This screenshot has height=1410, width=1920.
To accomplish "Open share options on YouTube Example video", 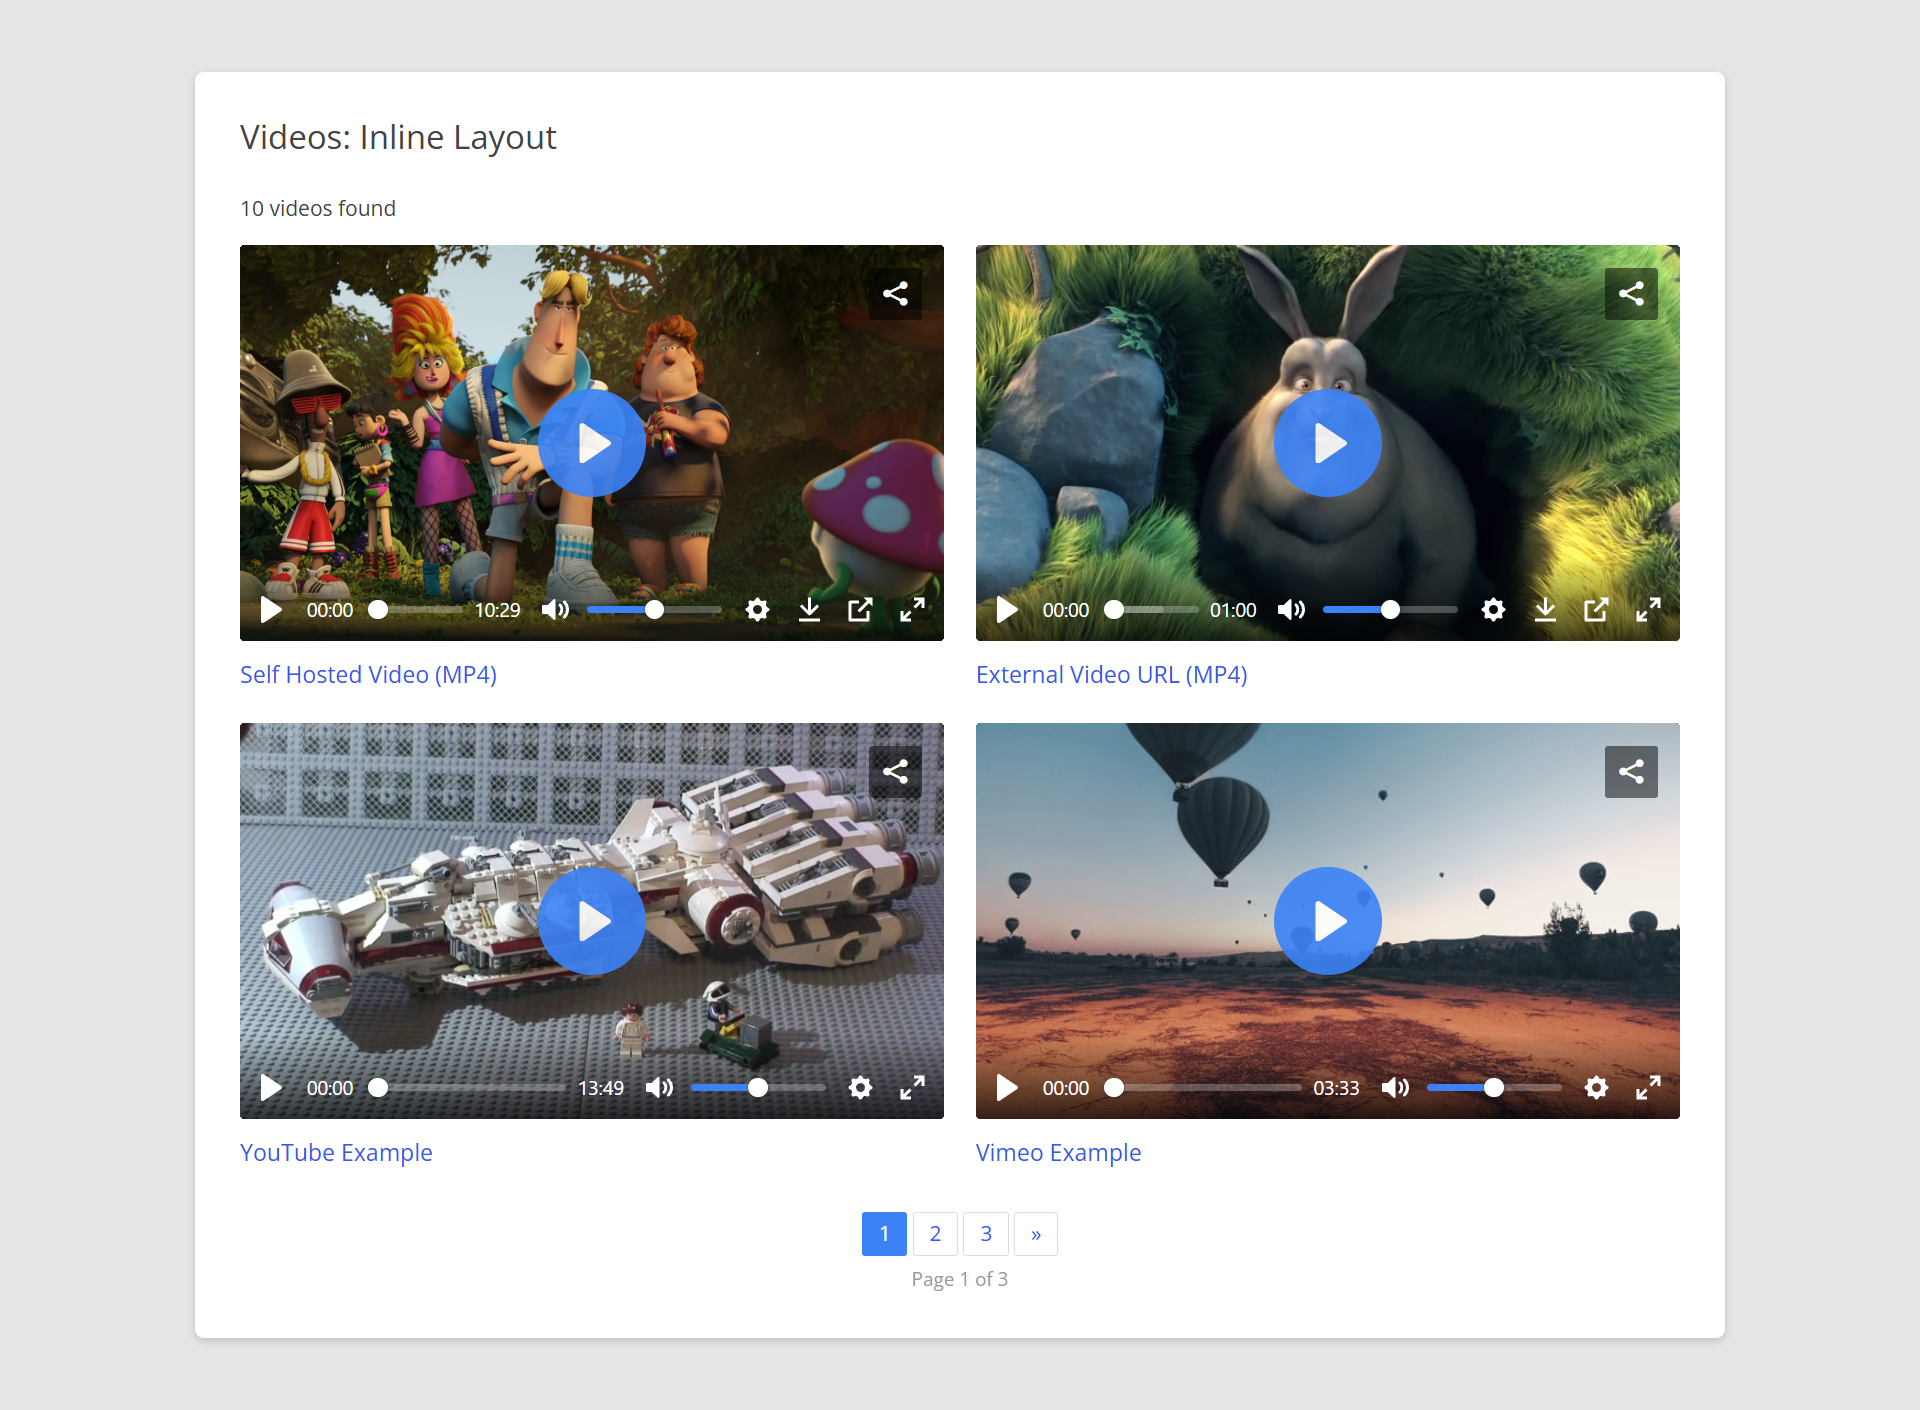I will (895, 772).
